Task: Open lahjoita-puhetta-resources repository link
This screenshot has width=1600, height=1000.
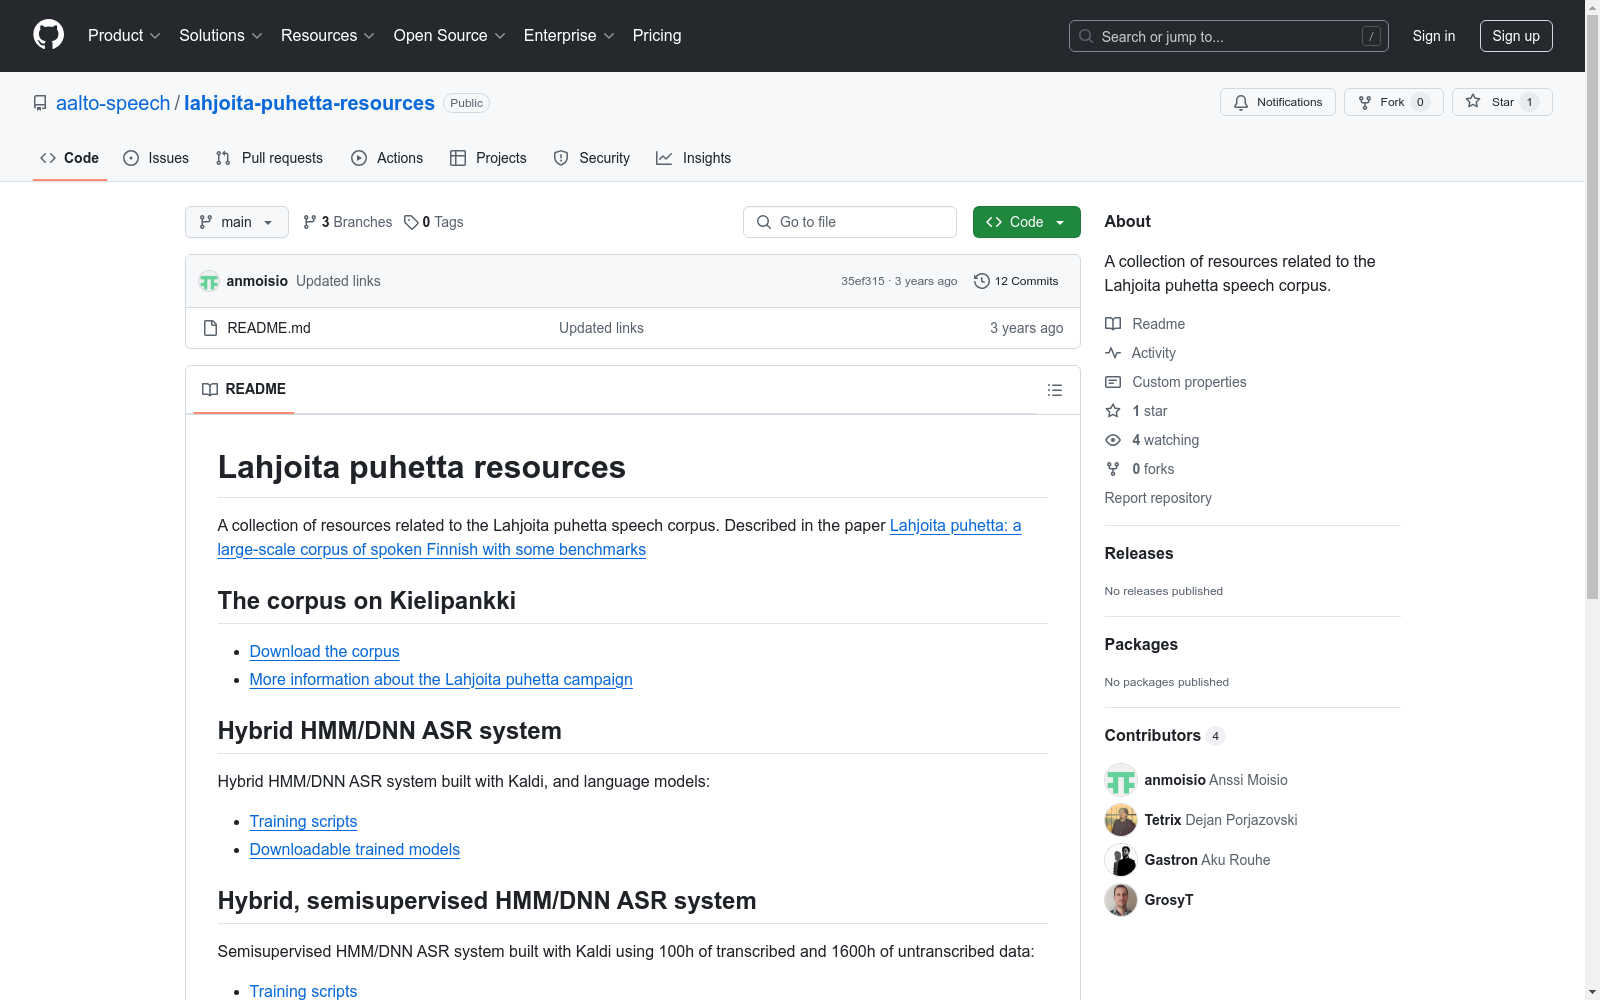Action: coord(309,103)
